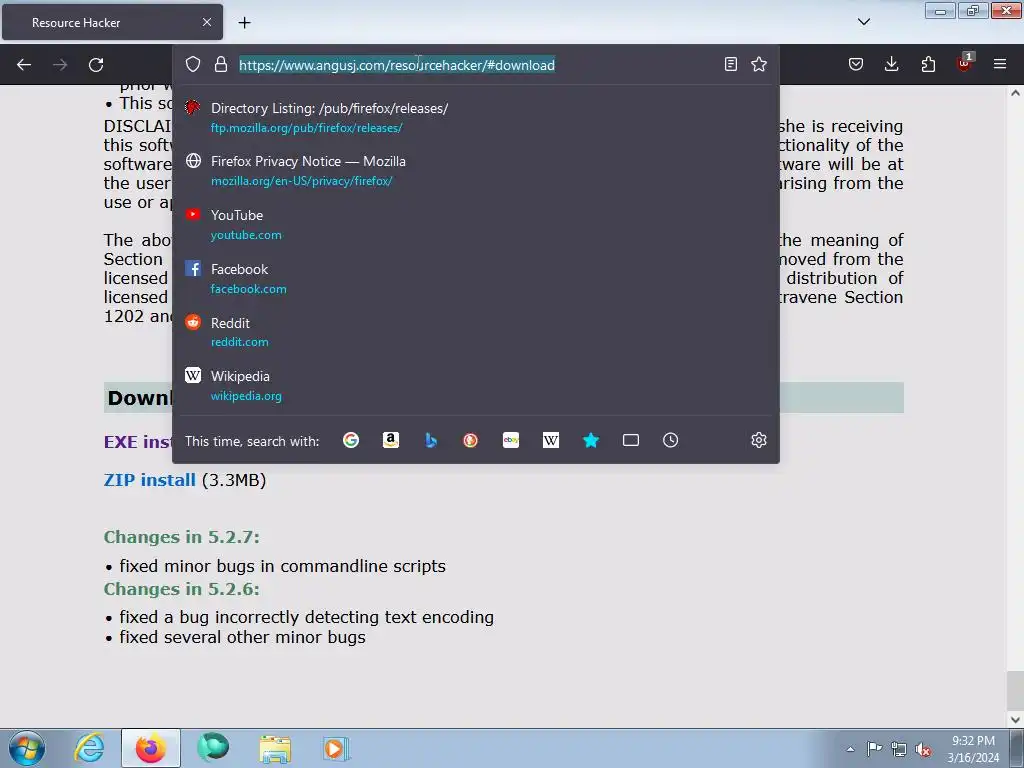Choose the YouTube suggestion
This screenshot has height=768, width=1024.
pos(476,225)
